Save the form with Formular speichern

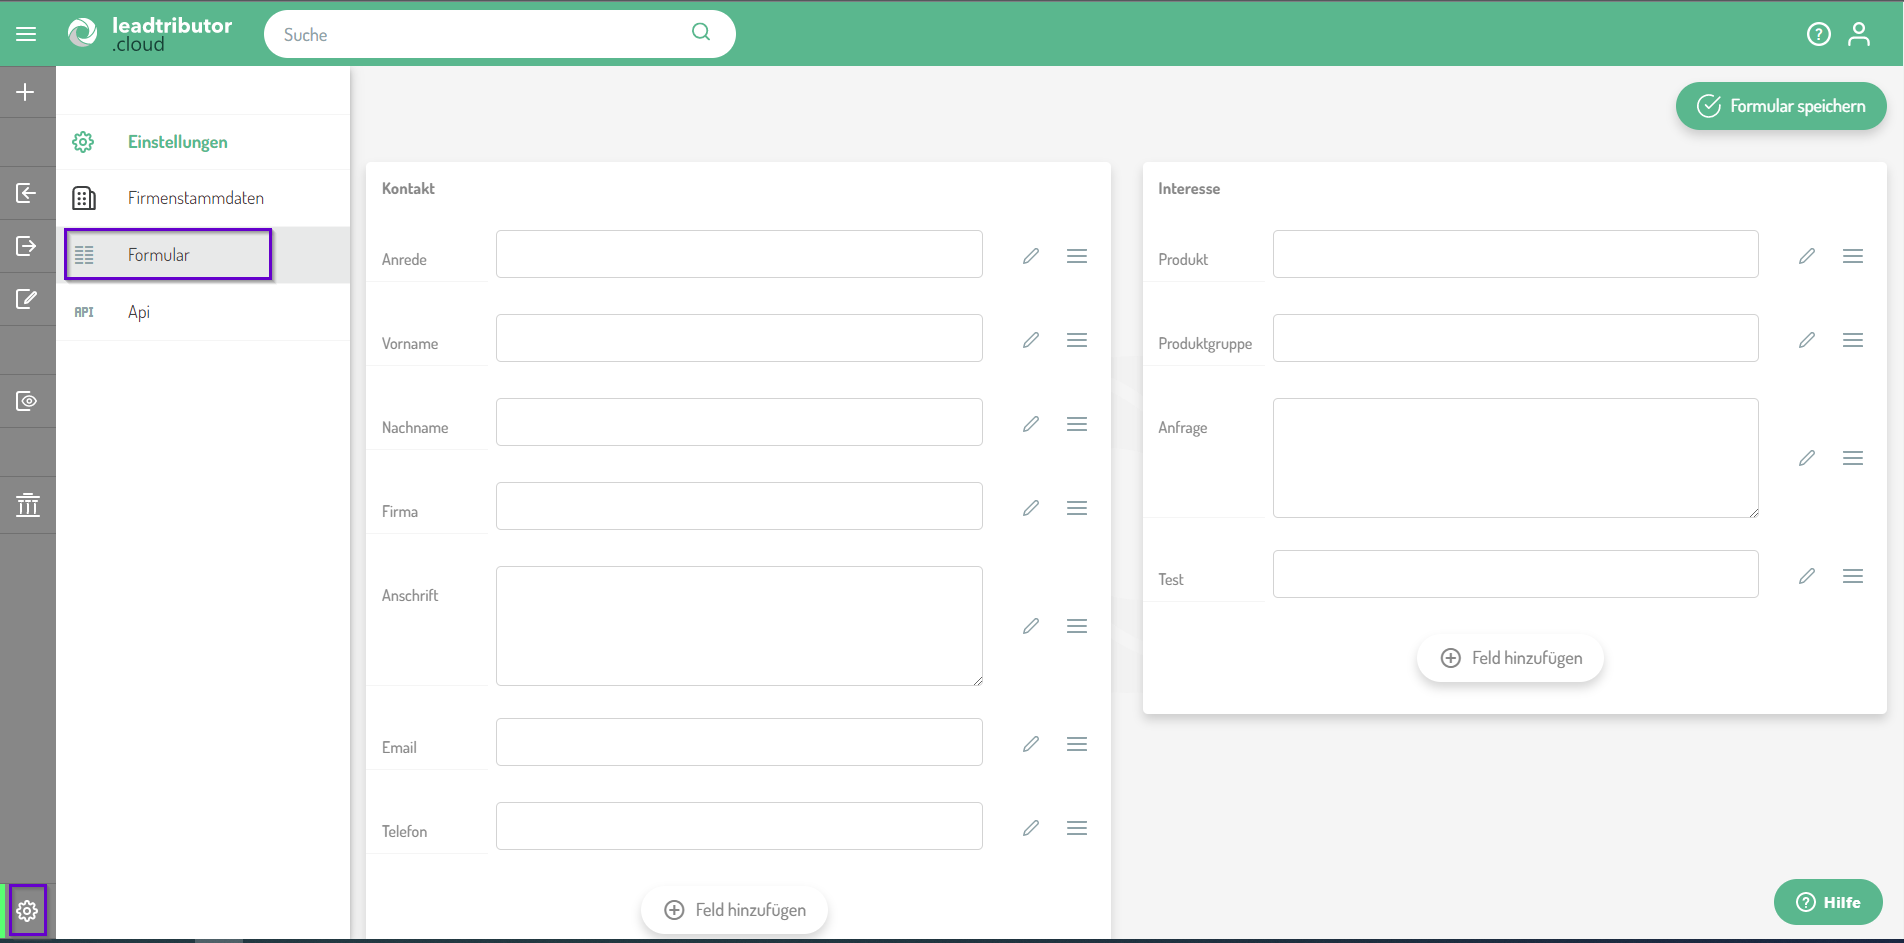1780,106
